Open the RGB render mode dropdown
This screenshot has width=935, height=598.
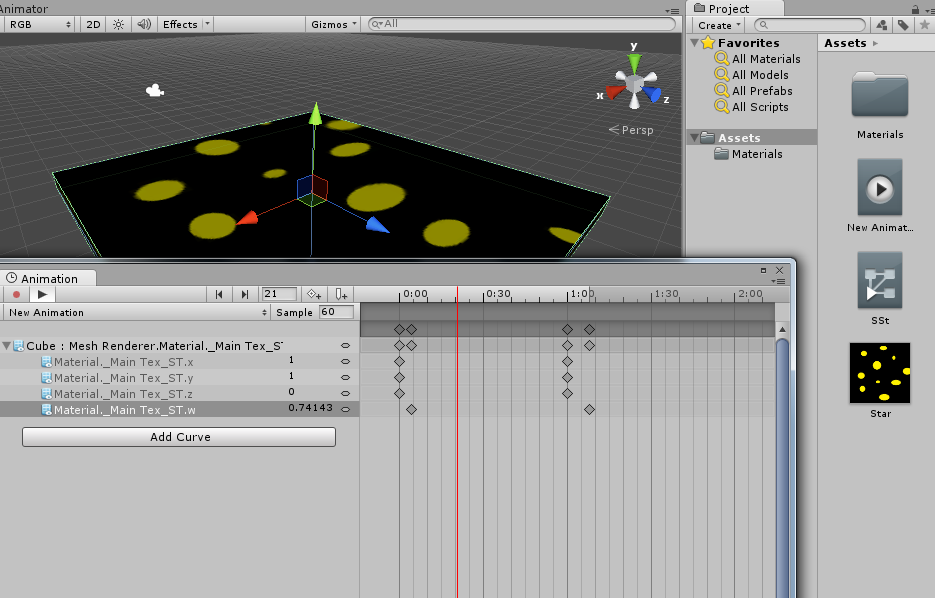point(39,24)
